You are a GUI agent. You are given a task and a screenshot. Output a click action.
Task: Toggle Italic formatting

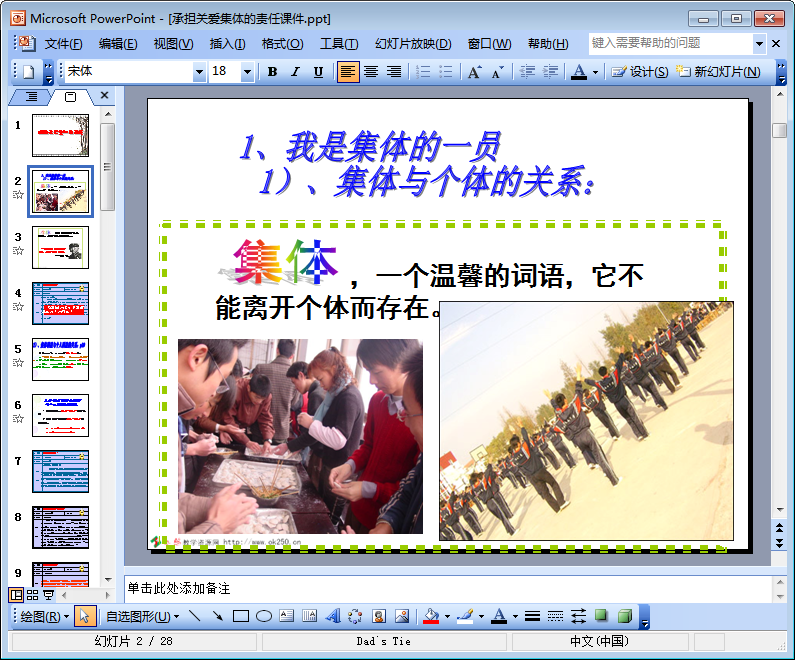pyautogui.click(x=295, y=72)
